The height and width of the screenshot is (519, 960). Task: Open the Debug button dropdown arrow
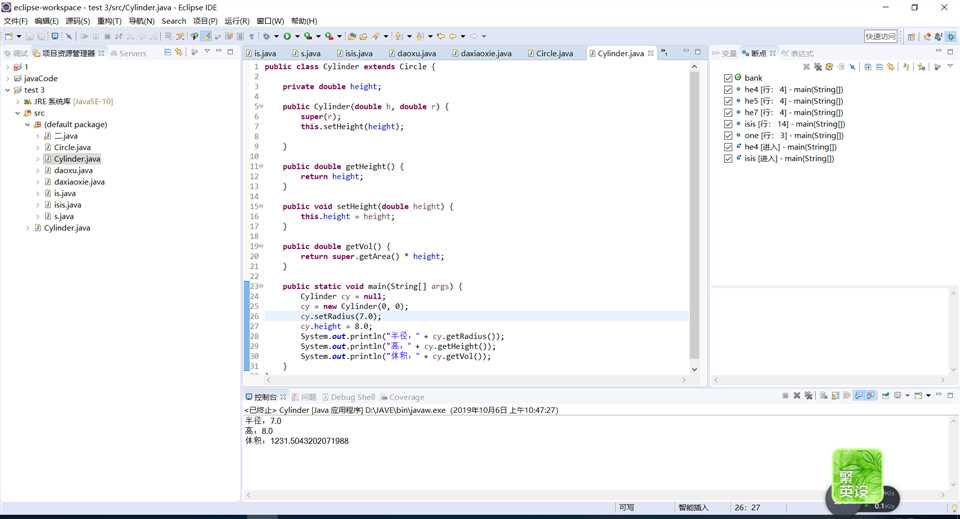point(276,36)
